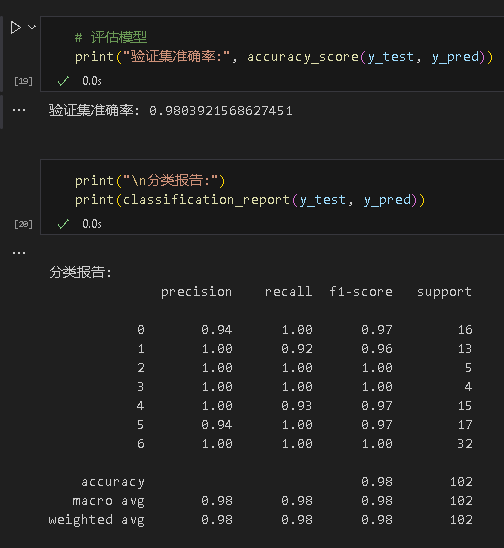Image resolution: width=504 pixels, height=548 pixels.
Task: Click the comment line # 评估模型
Action: coord(111,37)
